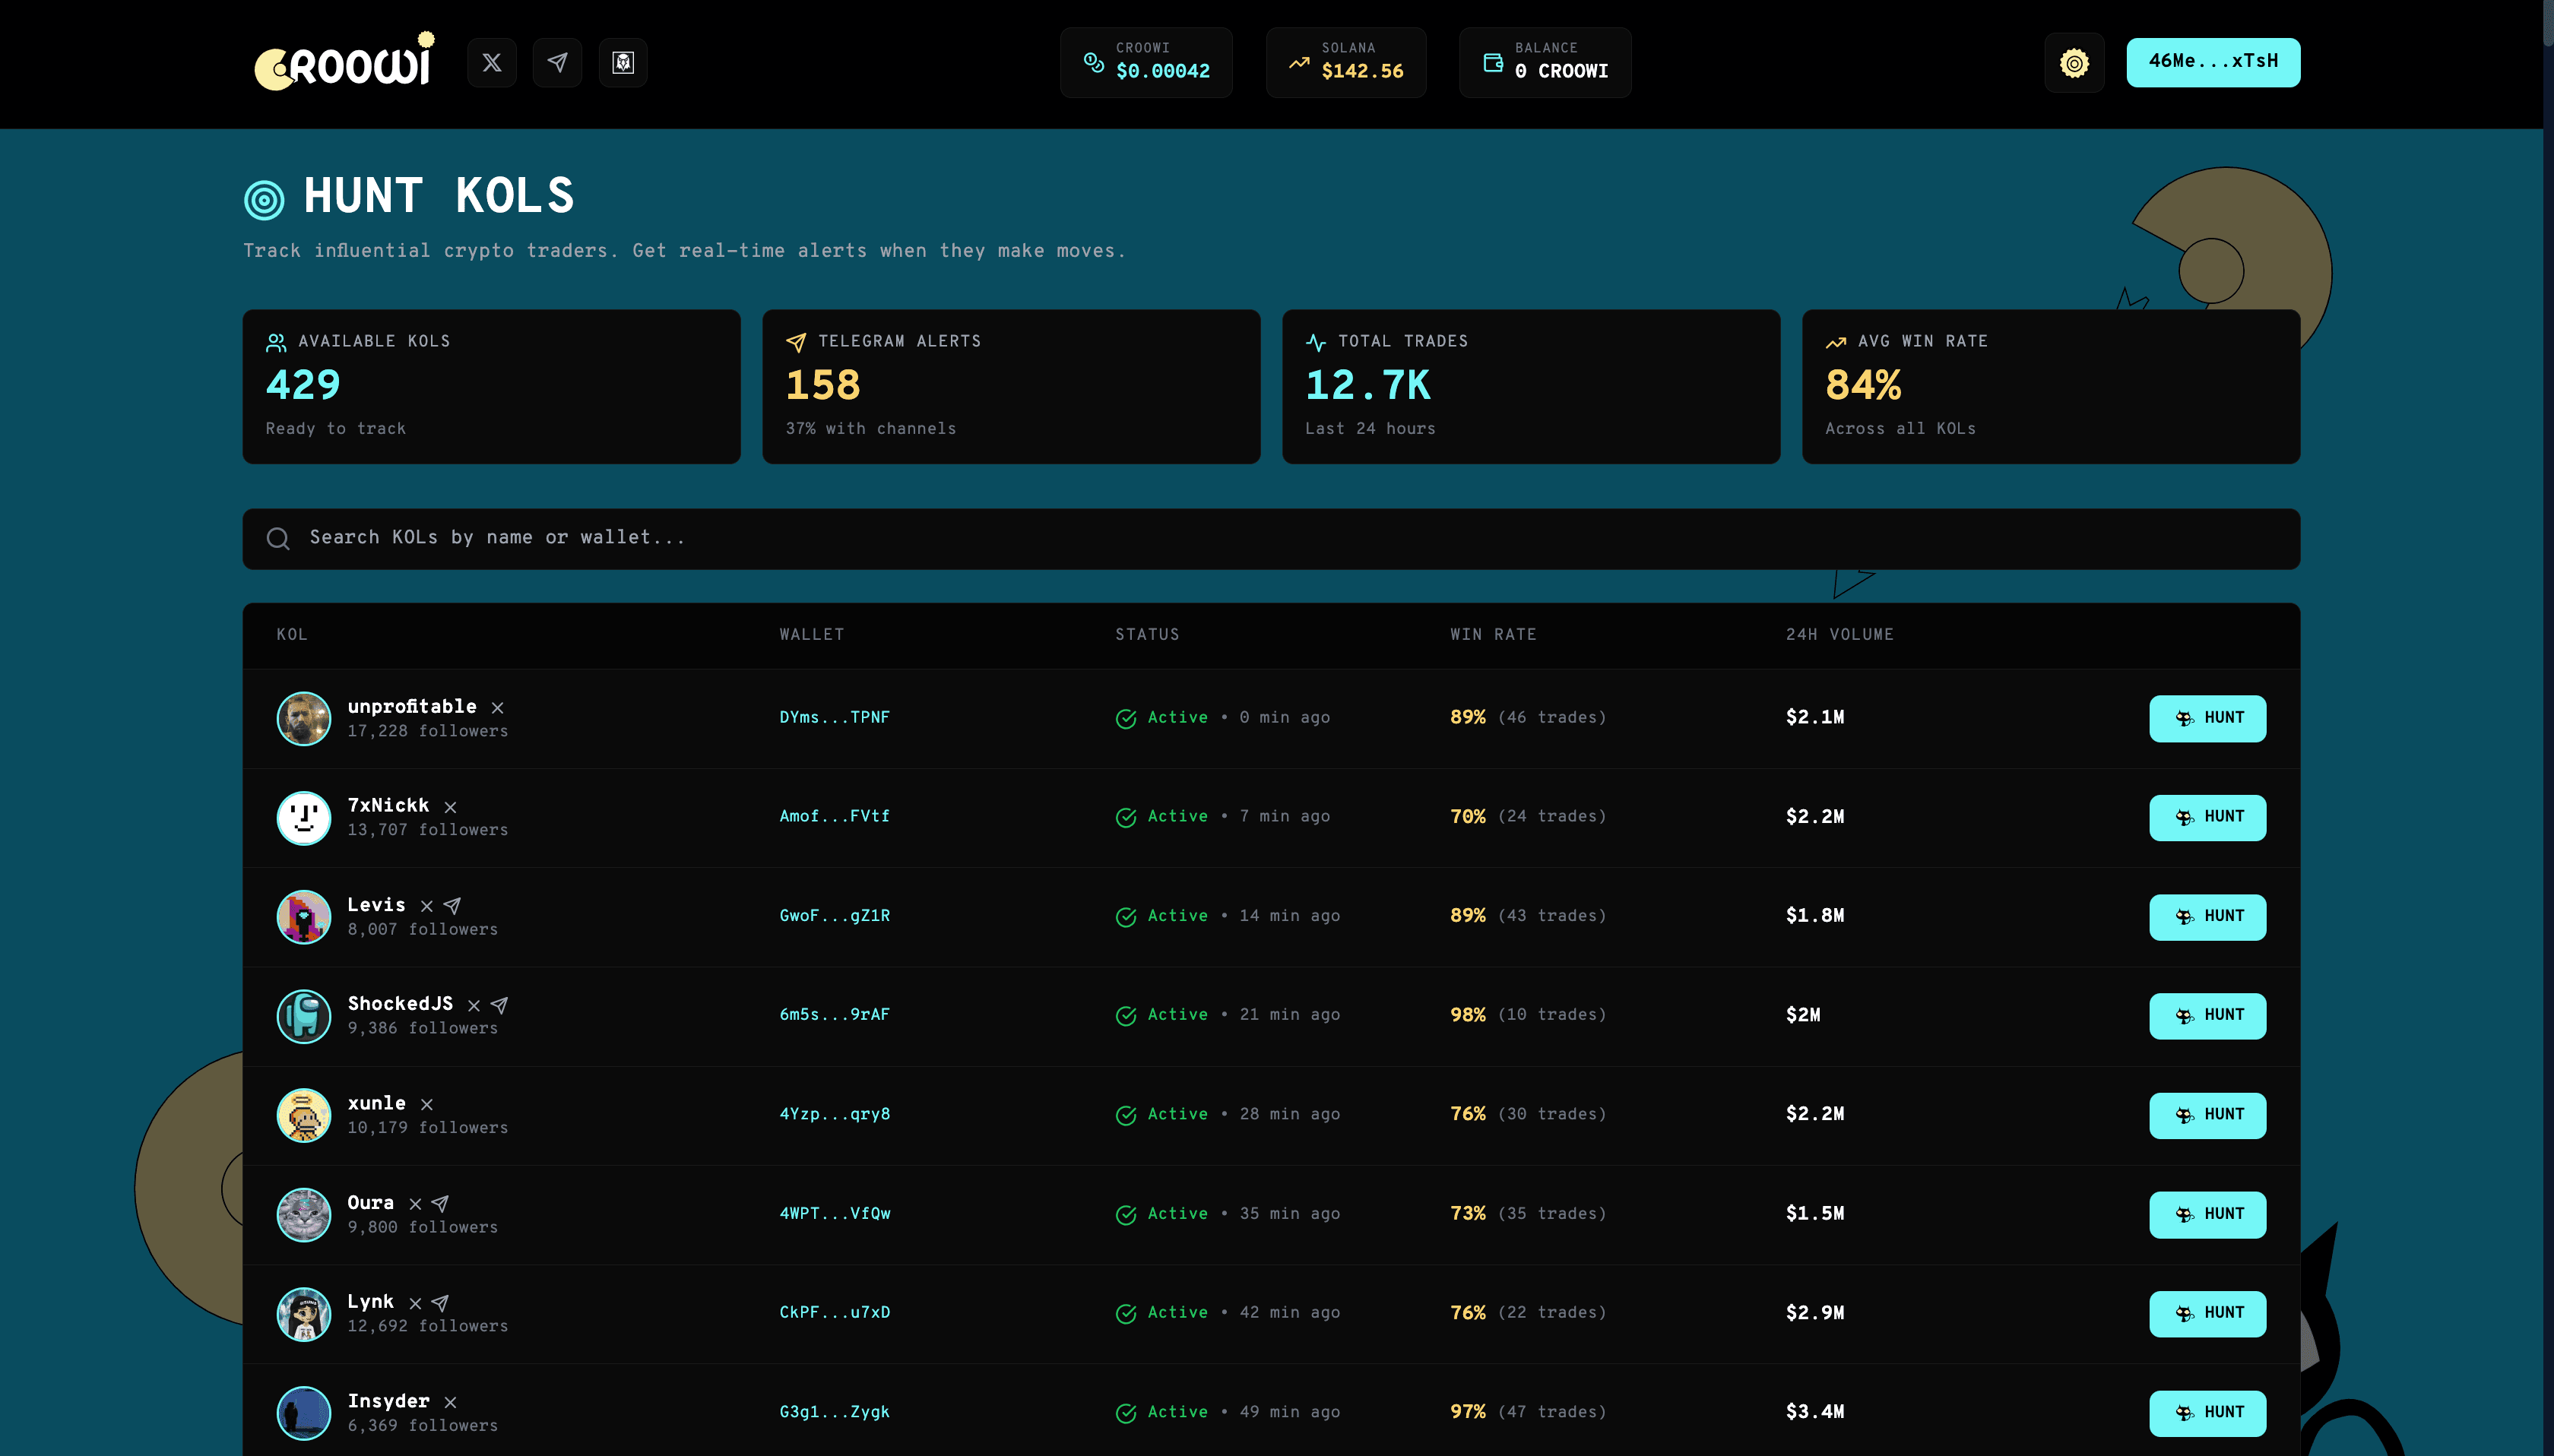Click 7xNickk's avatar thumbnail

click(x=303, y=818)
